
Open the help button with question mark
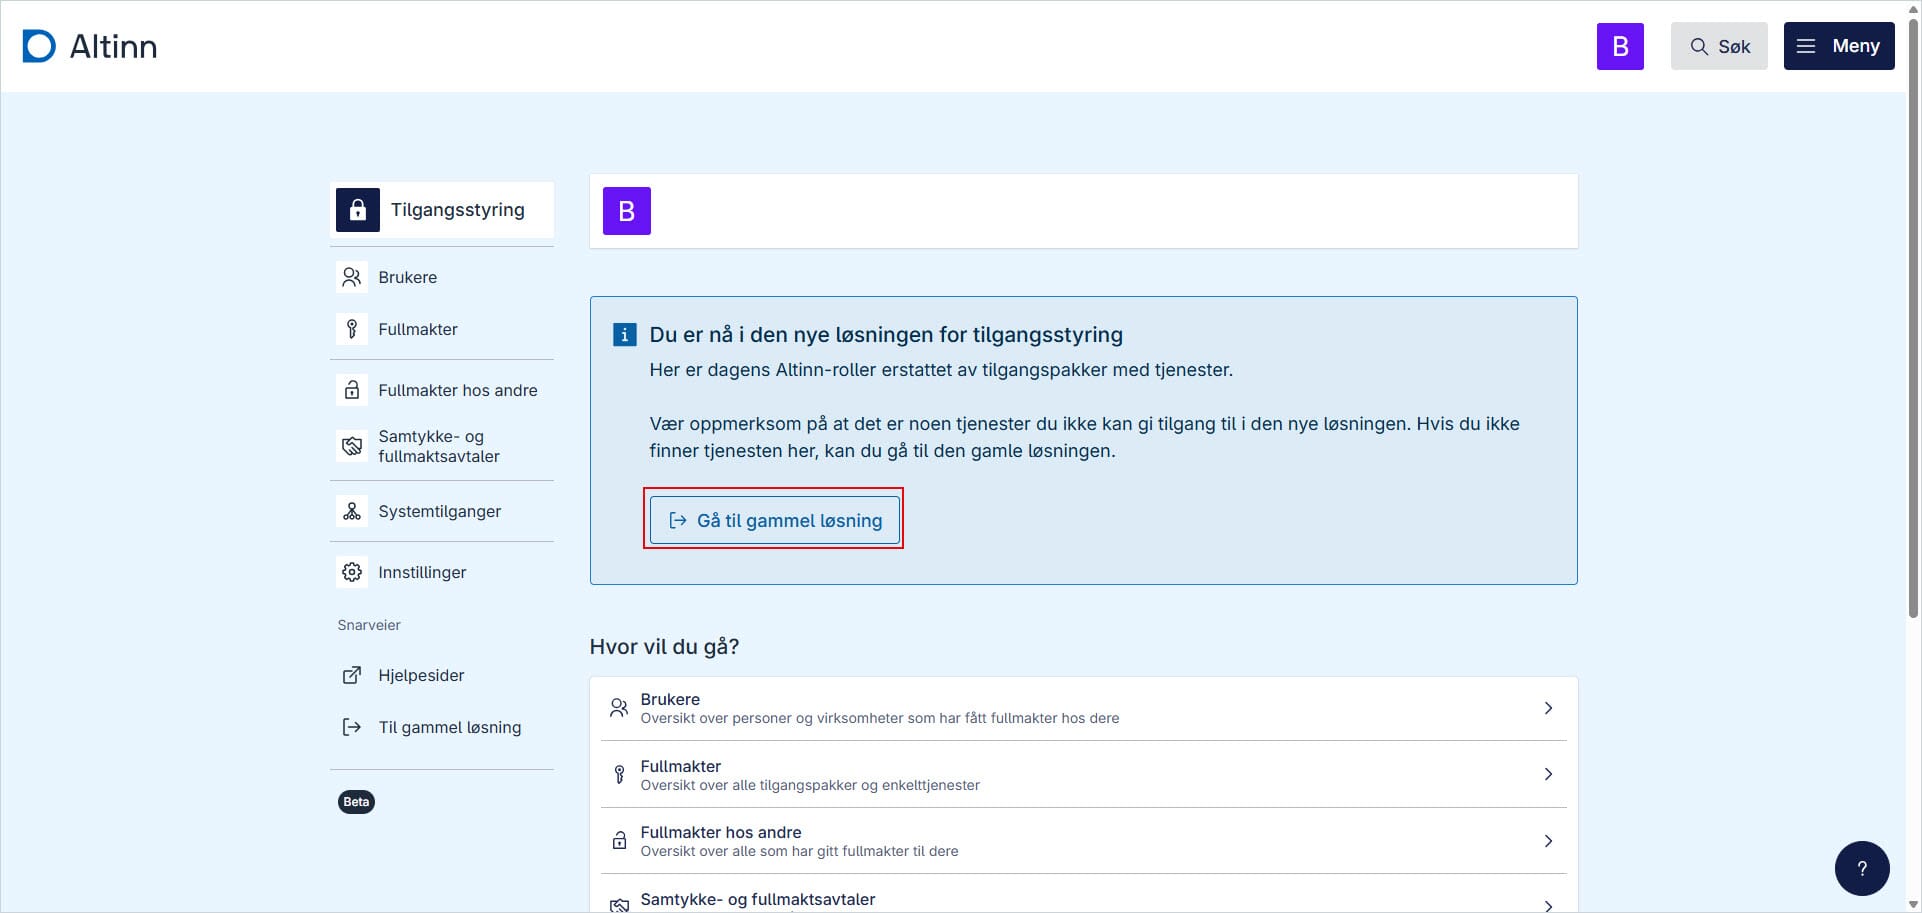click(1861, 867)
